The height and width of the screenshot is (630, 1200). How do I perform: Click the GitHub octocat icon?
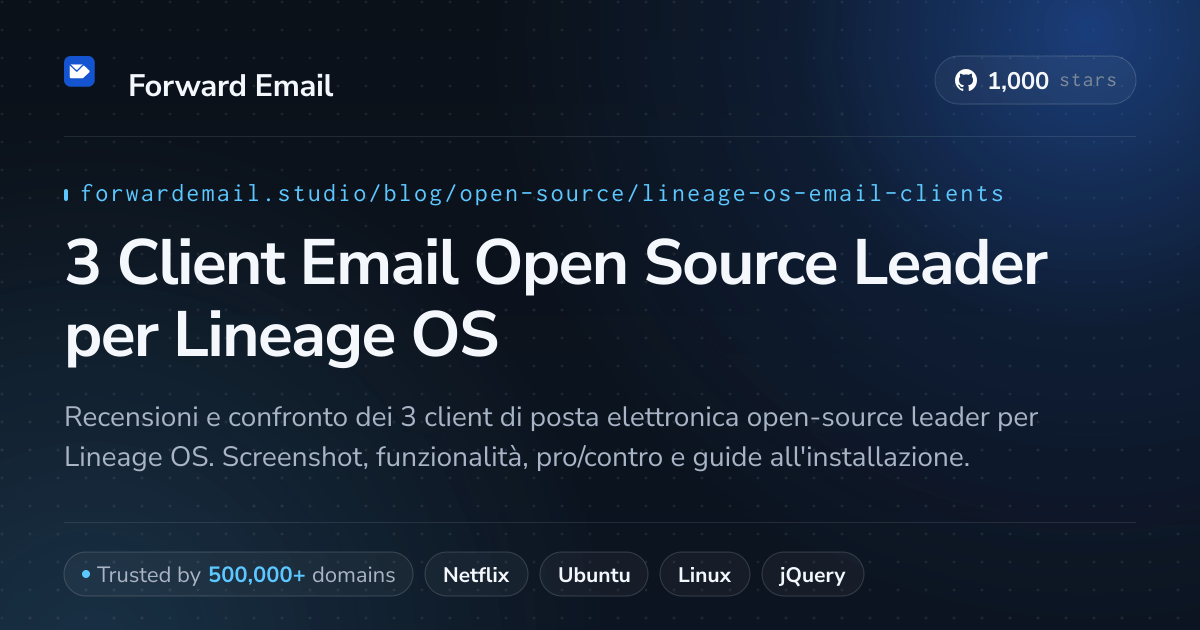[x=965, y=81]
